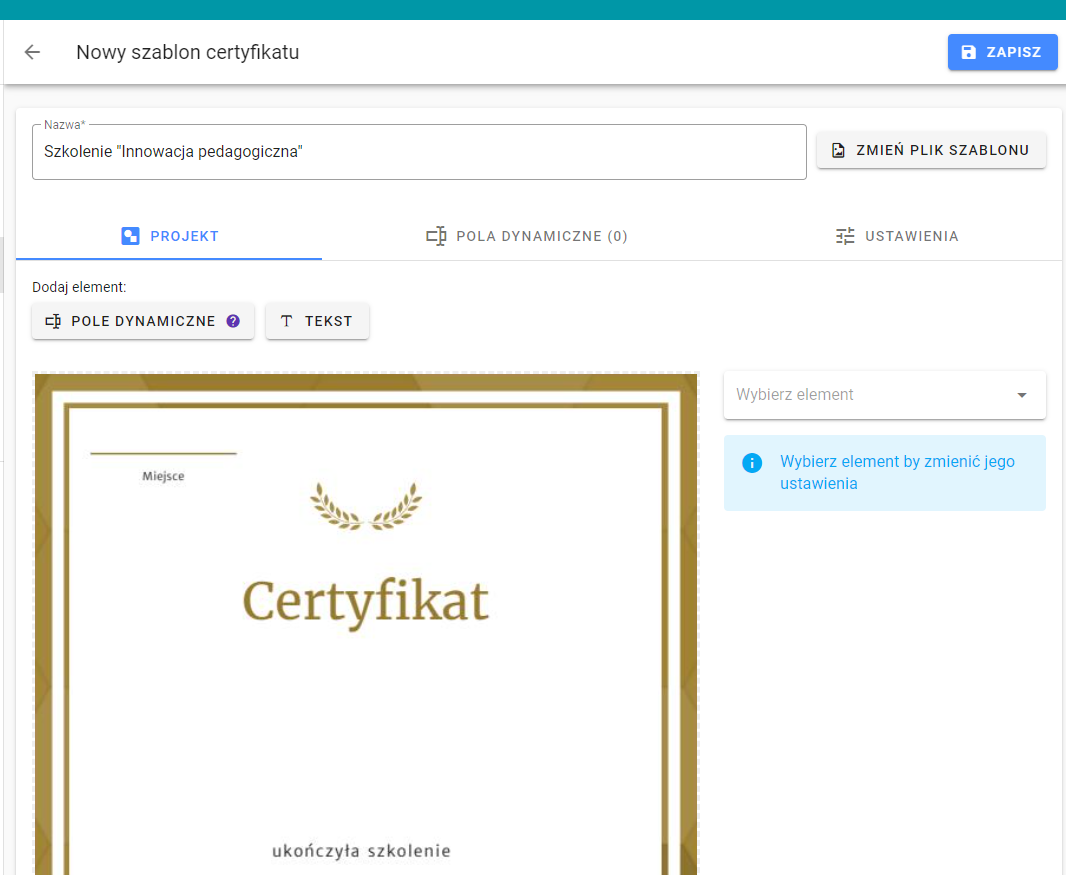Click the certificate template preview image
This screenshot has width=1066, height=875.
click(x=366, y=623)
